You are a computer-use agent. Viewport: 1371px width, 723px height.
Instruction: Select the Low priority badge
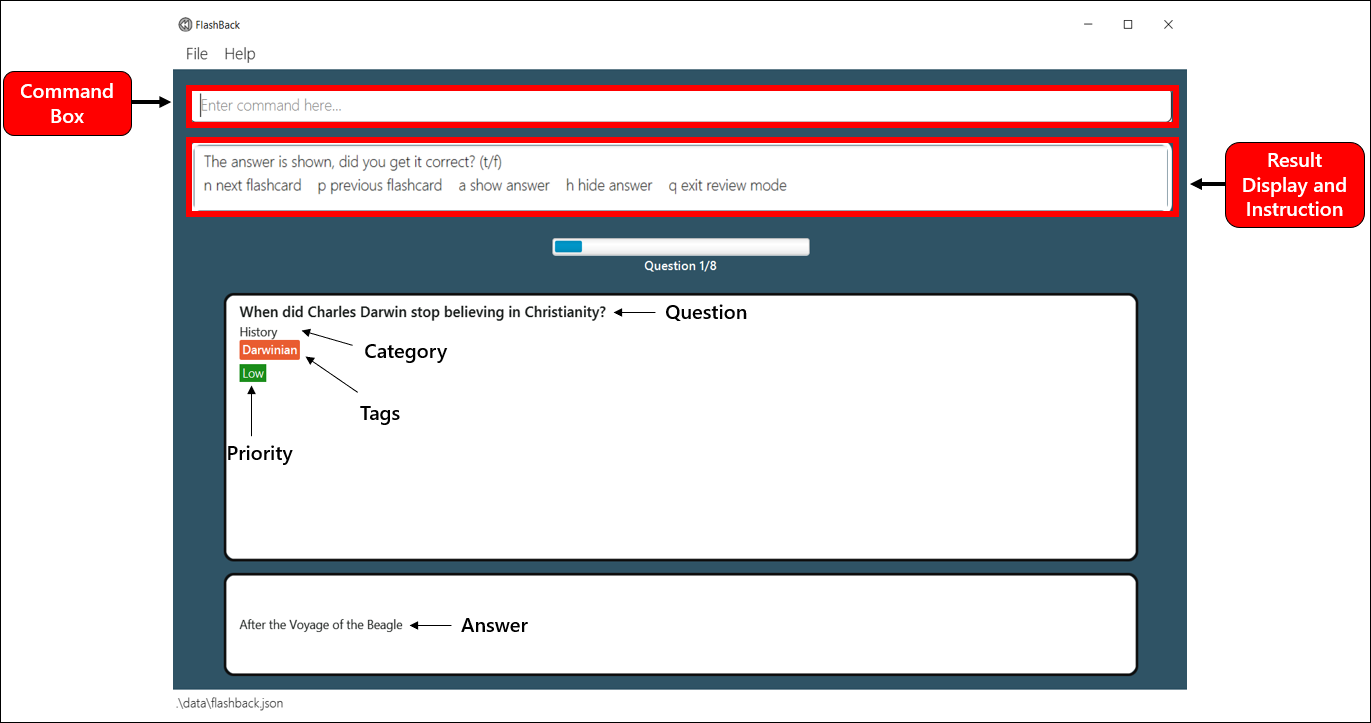coord(252,372)
